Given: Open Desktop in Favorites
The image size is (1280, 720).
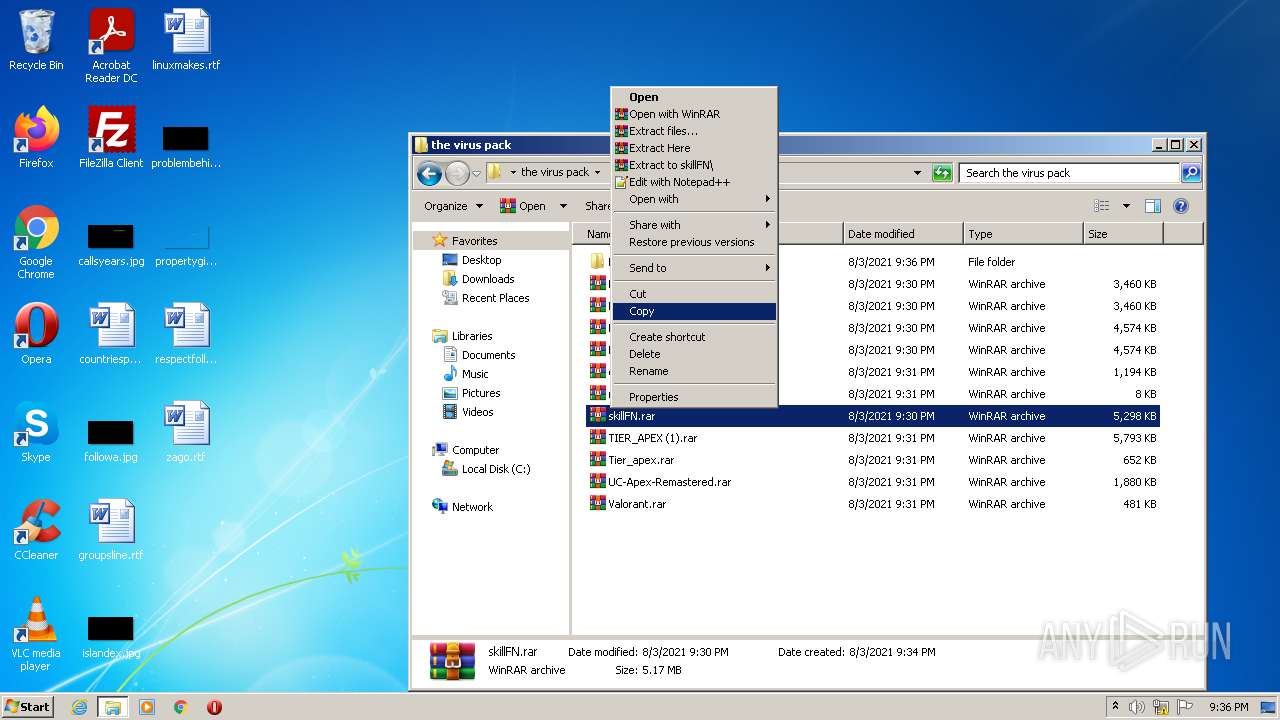Looking at the screenshot, I should 481,260.
